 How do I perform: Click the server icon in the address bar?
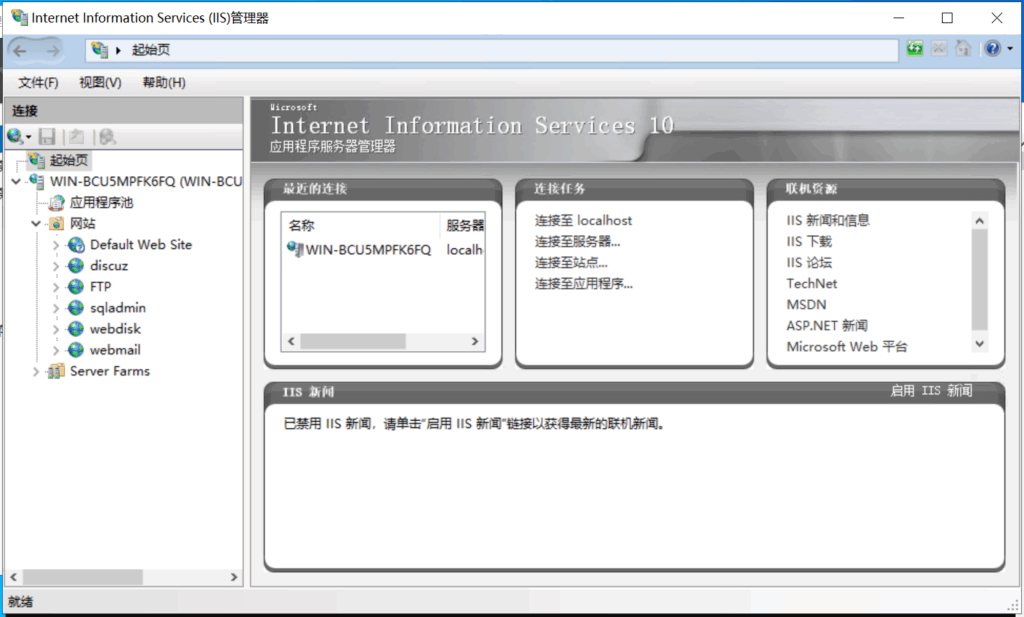(99, 50)
